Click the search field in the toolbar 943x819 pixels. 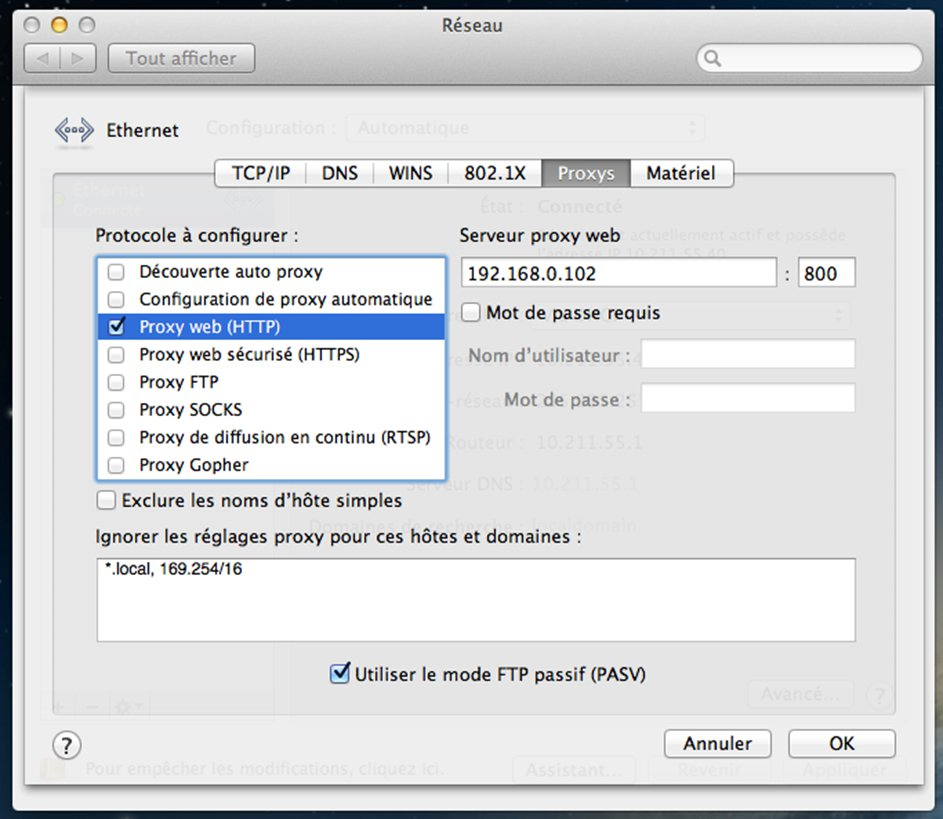pos(809,58)
